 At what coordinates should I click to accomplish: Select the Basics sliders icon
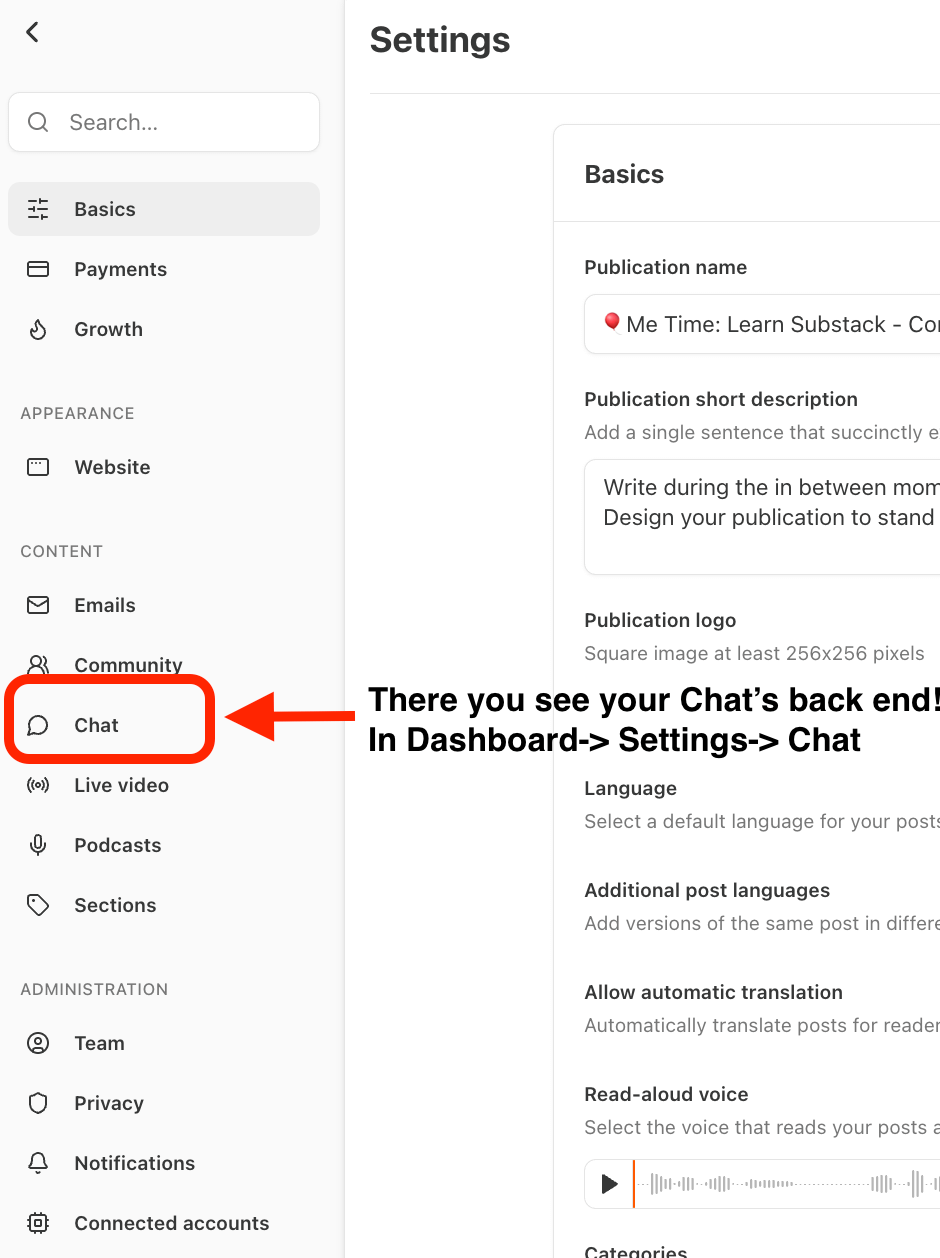pyautogui.click(x=38, y=209)
